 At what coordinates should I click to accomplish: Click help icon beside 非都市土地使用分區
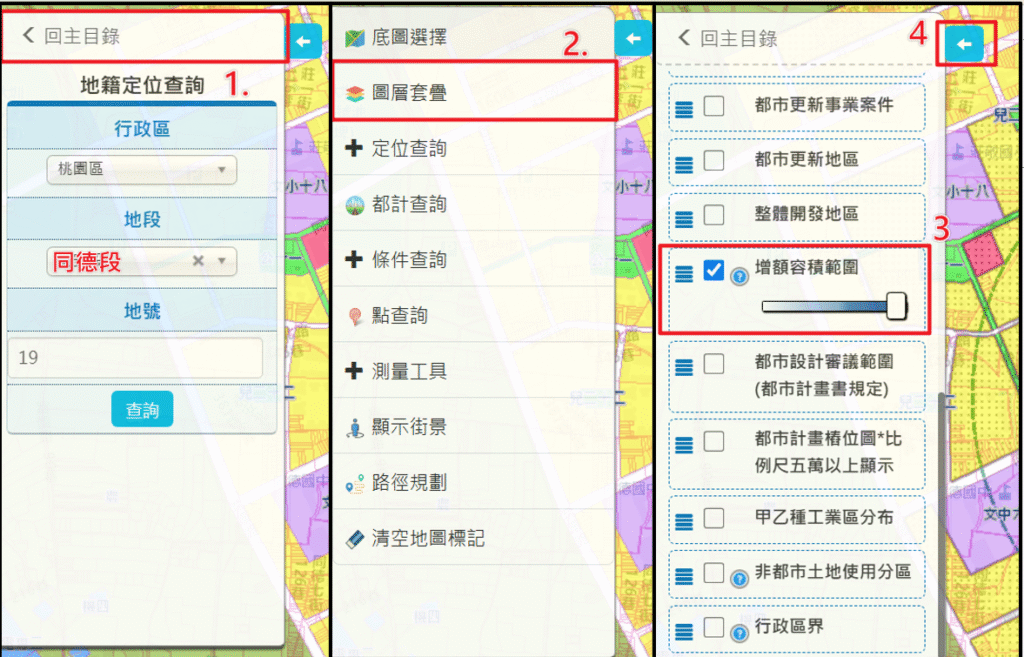pos(740,577)
